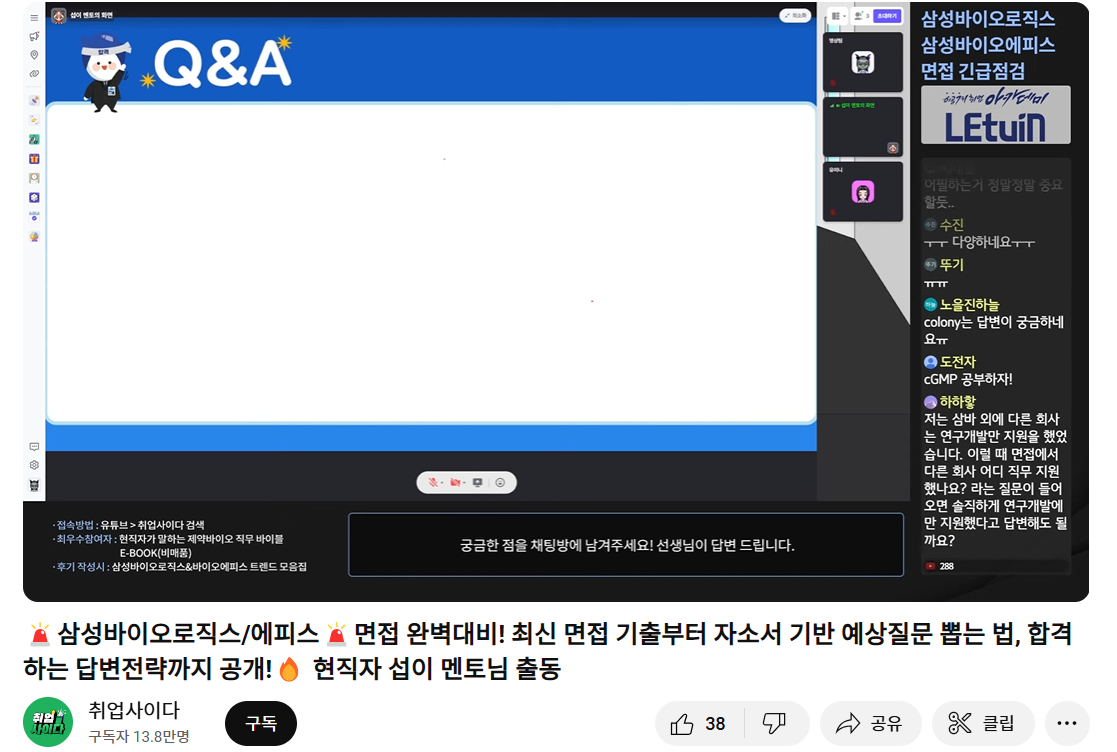Open the hamburger menu in the left sidebar
Image resolution: width=1117 pixels, height=752 pixels.
point(34,18)
